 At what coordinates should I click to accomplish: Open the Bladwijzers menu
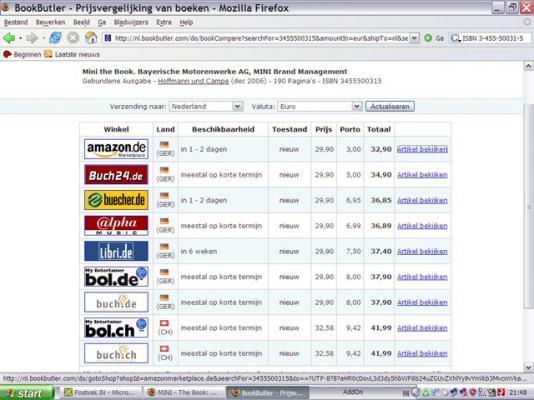tap(131, 22)
